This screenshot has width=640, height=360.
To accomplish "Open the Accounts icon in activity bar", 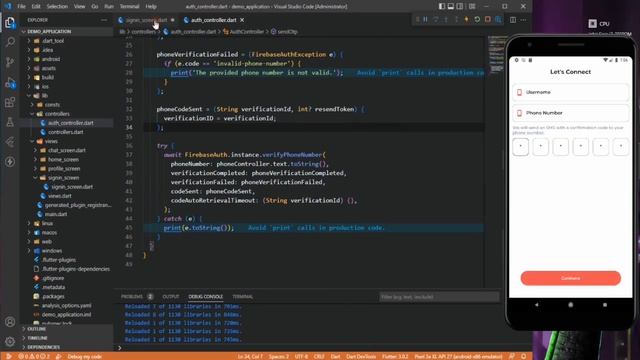I will [10, 322].
